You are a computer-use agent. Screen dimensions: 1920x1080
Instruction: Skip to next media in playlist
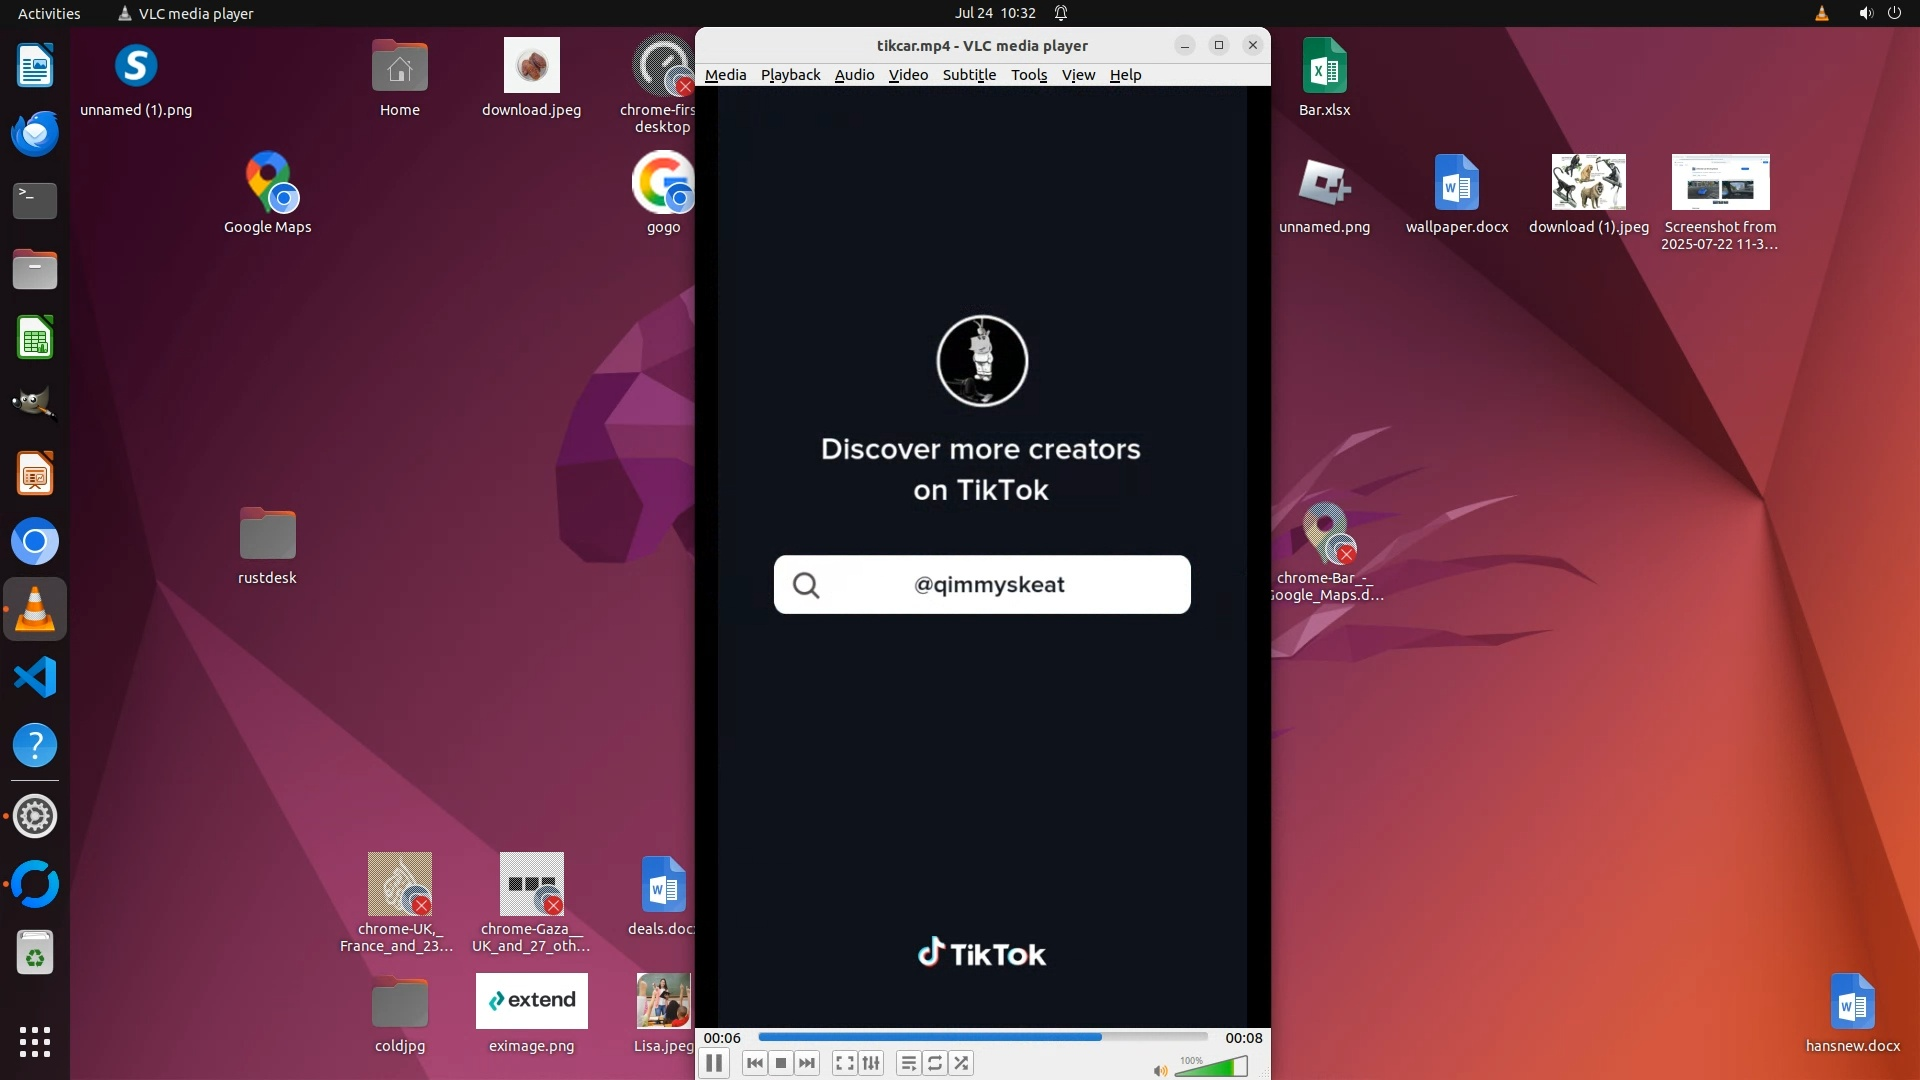(807, 1063)
